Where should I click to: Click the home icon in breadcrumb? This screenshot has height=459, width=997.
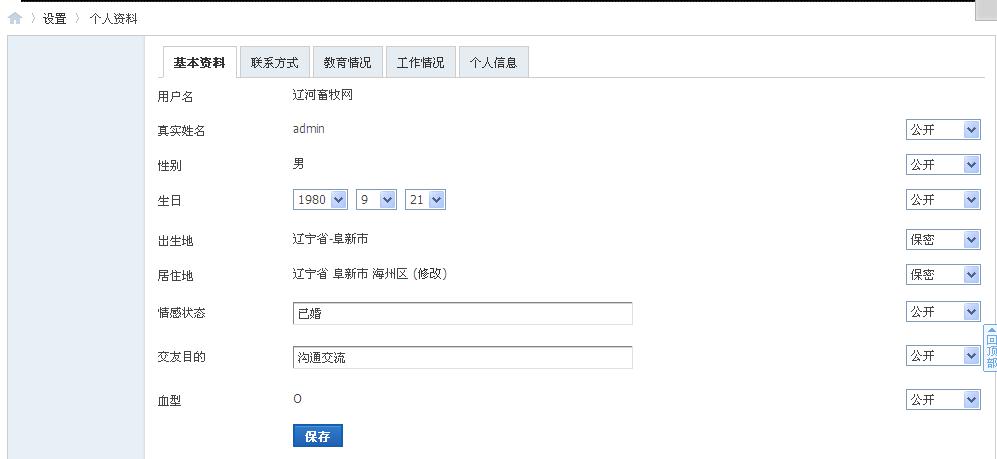pos(15,18)
